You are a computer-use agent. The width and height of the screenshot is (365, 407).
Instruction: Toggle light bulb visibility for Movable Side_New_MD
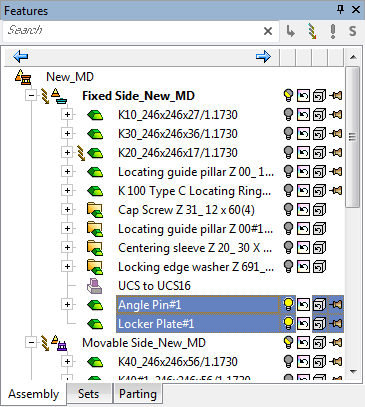288,343
